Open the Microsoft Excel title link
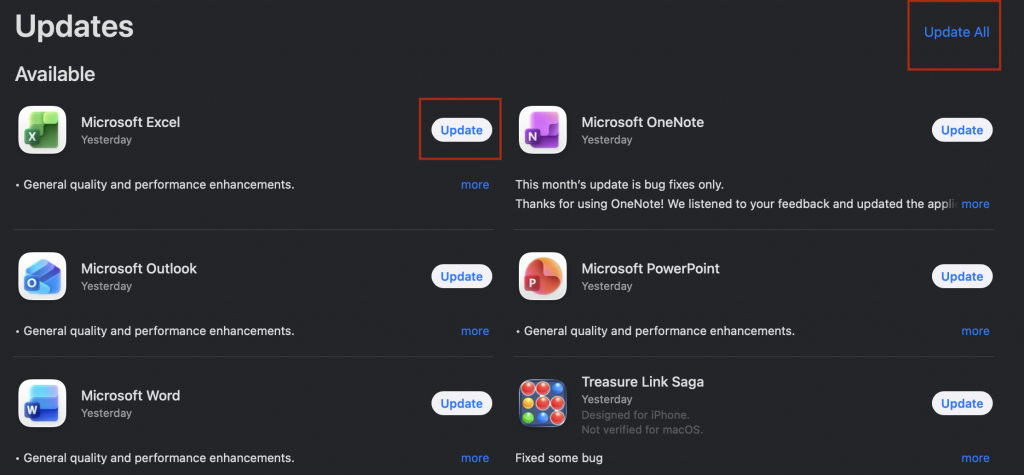 (130, 122)
